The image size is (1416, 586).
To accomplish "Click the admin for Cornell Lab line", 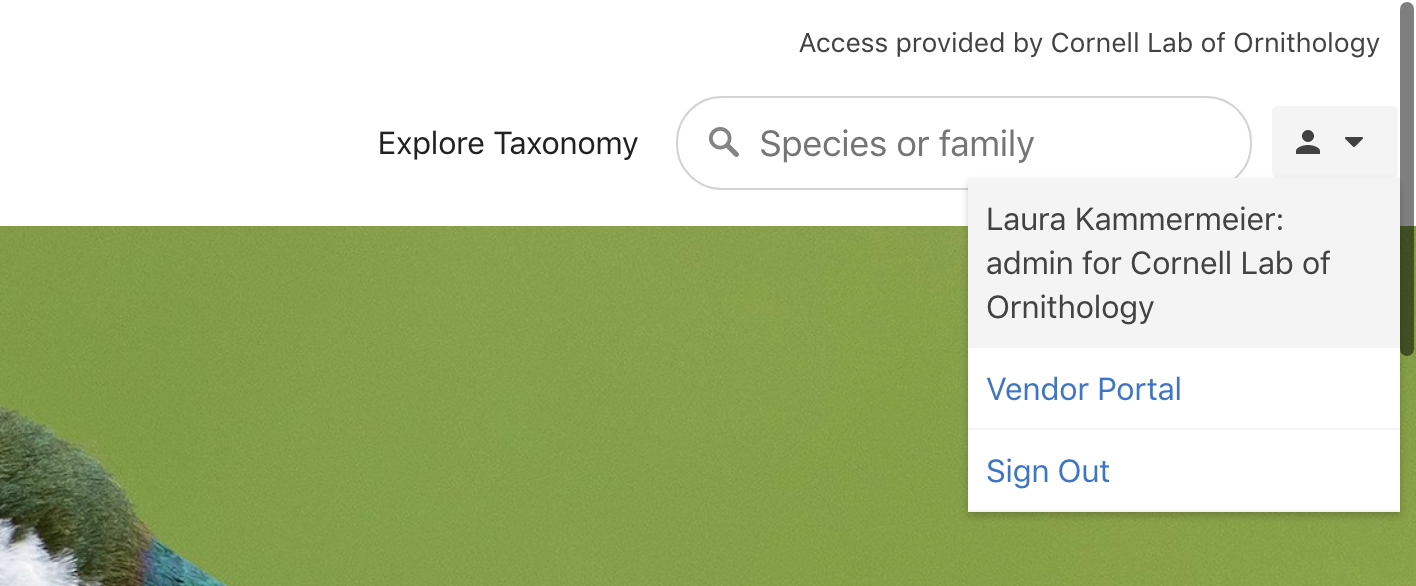I will point(1158,263).
